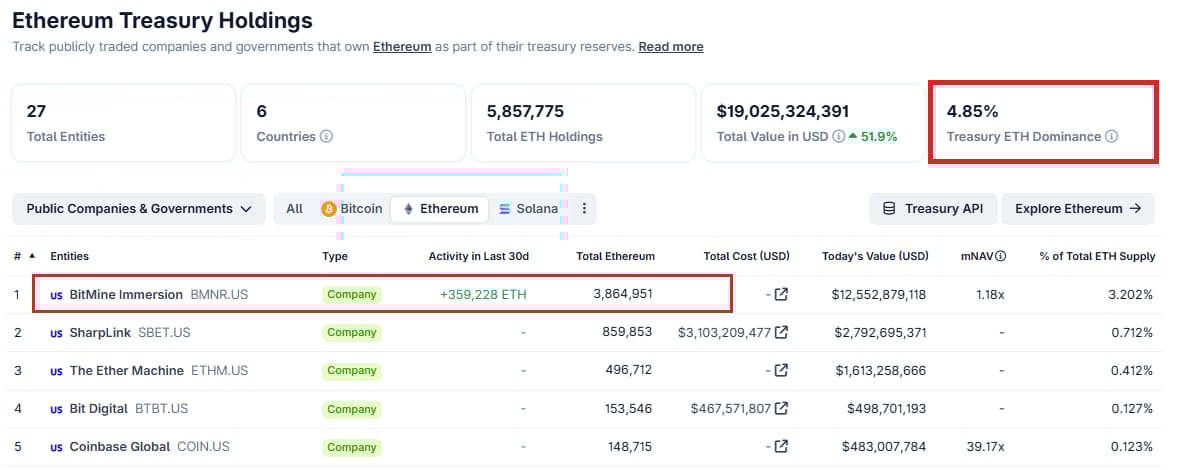Open Bit Digital total cost external link icon
The image size is (1178, 470).
pyautogui.click(x=781, y=408)
